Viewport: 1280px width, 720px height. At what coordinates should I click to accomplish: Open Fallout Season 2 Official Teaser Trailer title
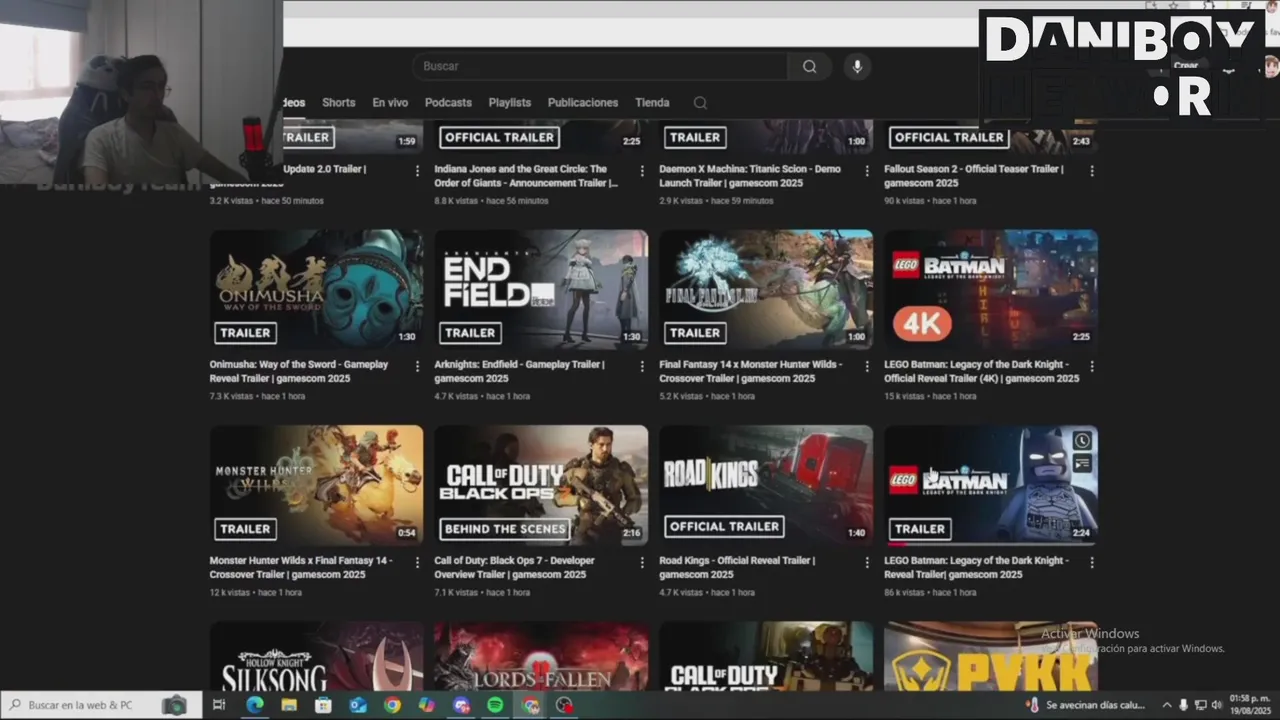coord(974,176)
